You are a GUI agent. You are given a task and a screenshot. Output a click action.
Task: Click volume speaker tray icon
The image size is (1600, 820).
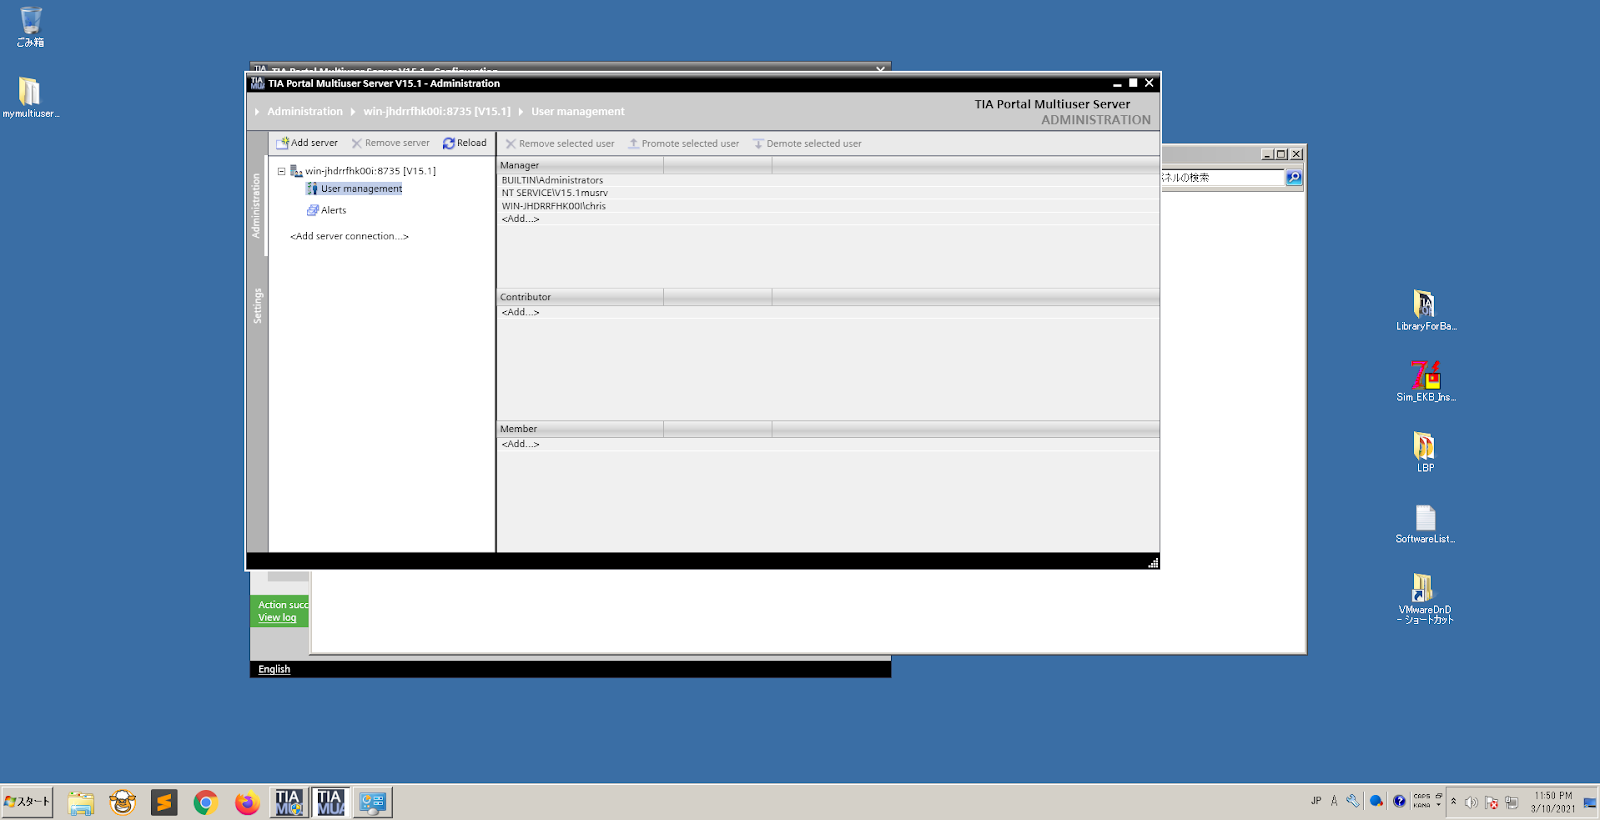[x=1471, y=803]
